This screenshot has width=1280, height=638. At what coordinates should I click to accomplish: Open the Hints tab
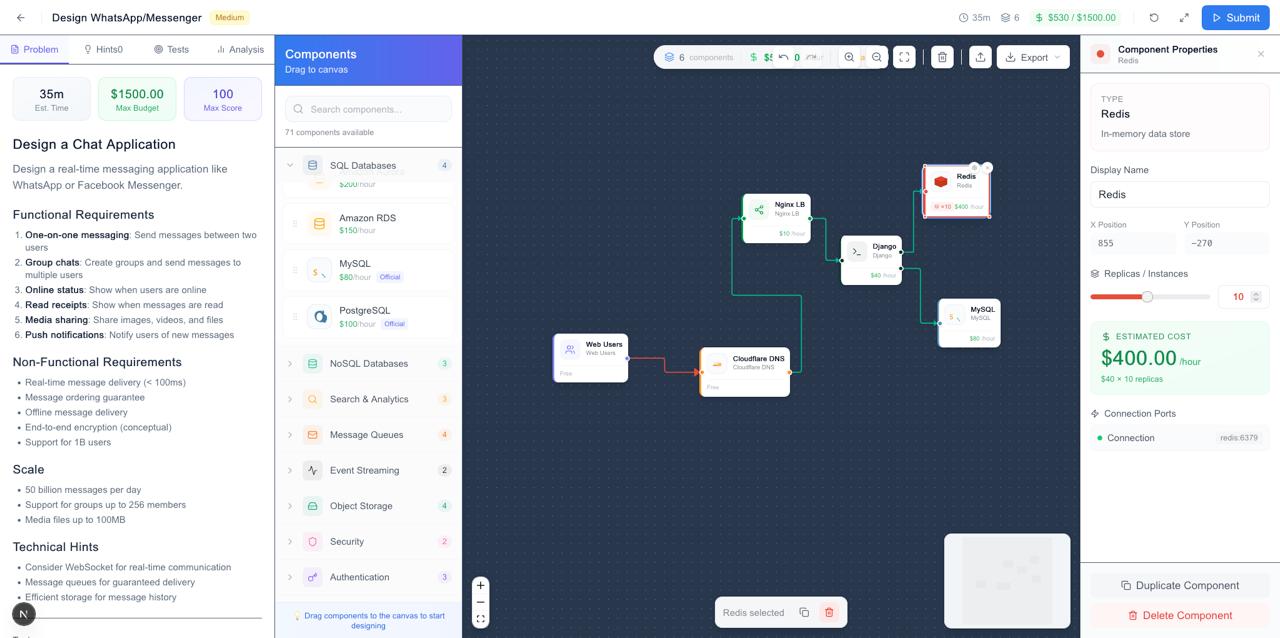click(103, 49)
